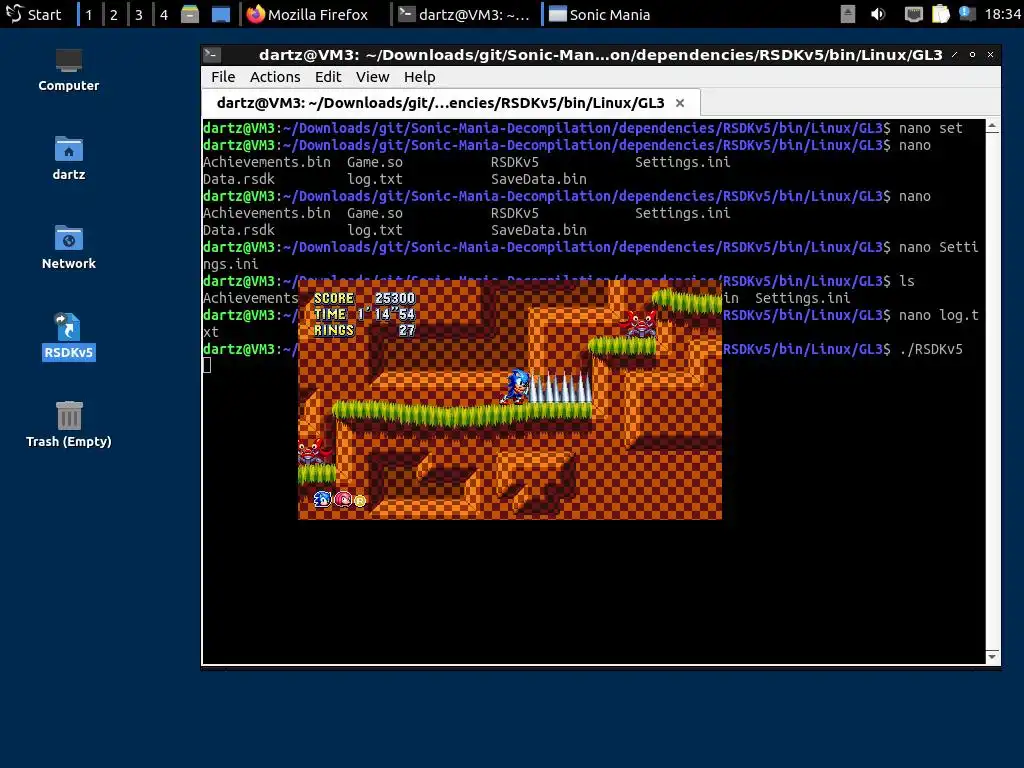Switch to workspace 2

(x=114, y=14)
